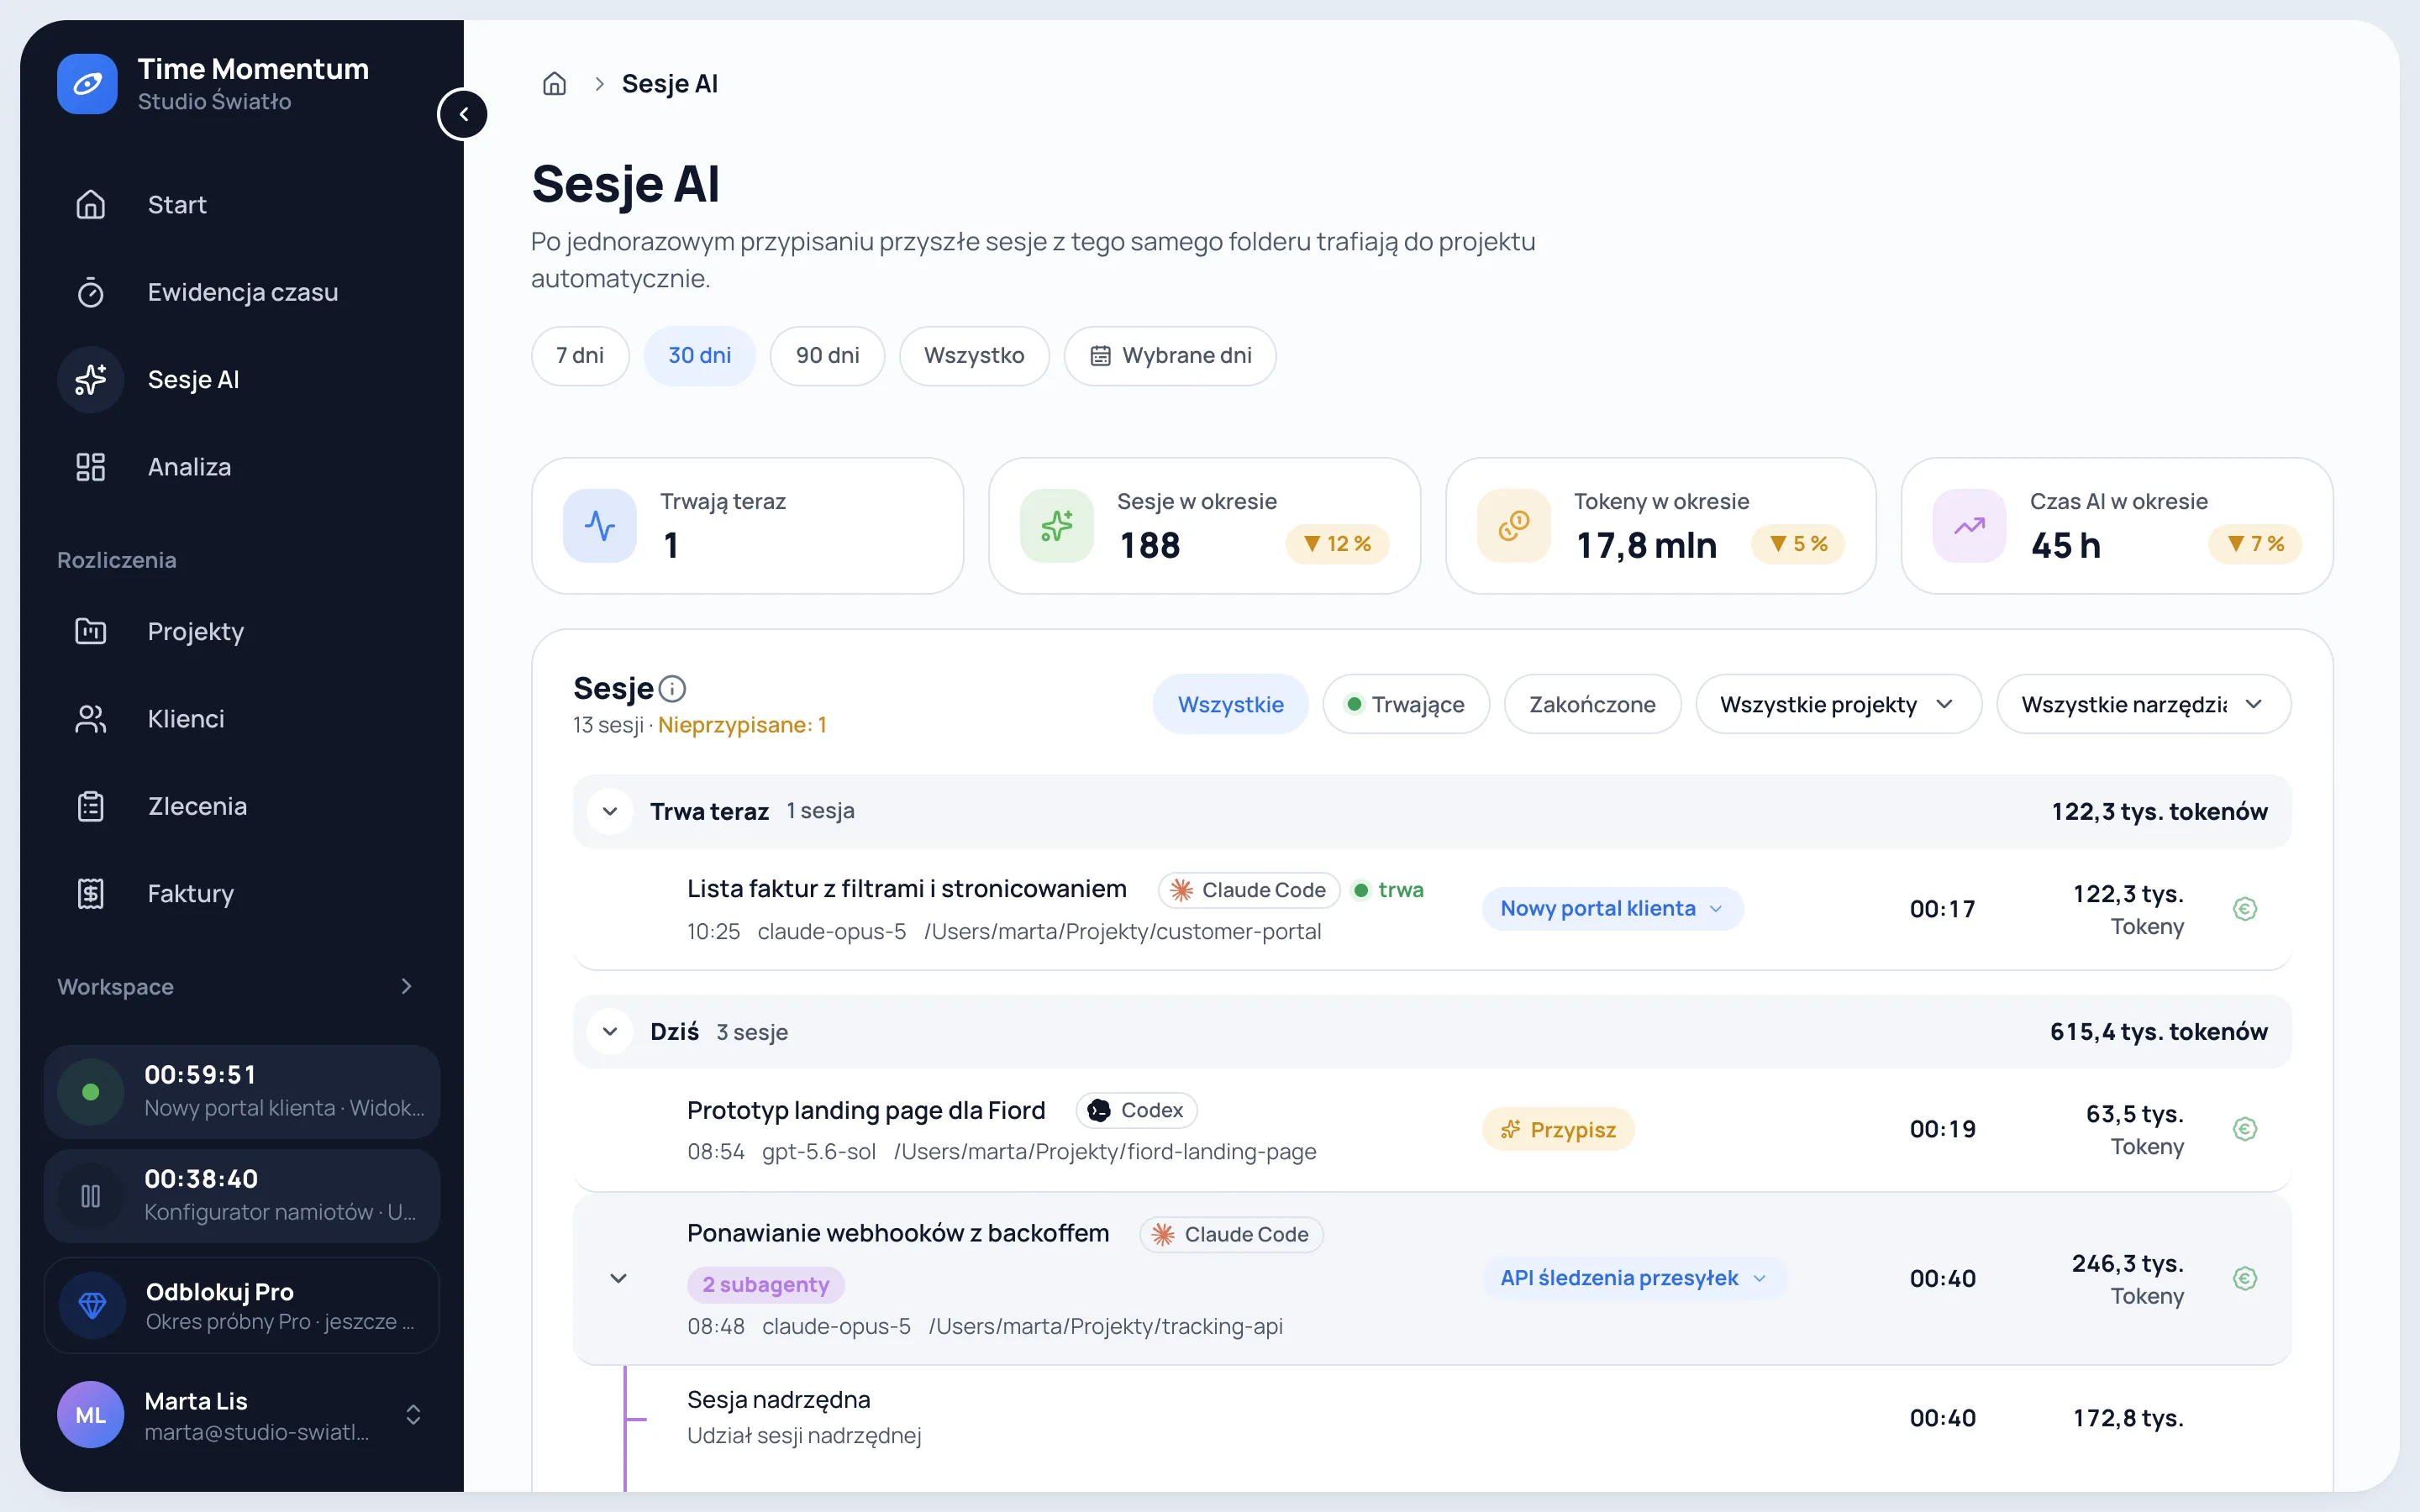The image size is (2420, 1512).
Task: Click the 5 % decrease badge
Action: coord(1798,544)
